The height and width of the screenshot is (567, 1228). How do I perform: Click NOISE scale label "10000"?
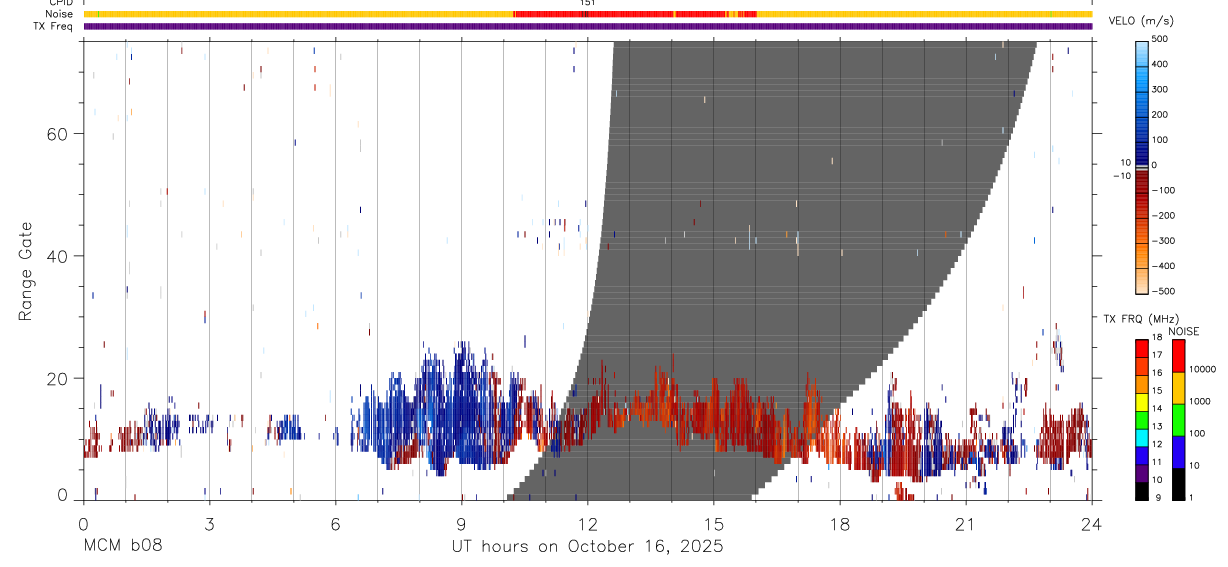(1203, 369)
